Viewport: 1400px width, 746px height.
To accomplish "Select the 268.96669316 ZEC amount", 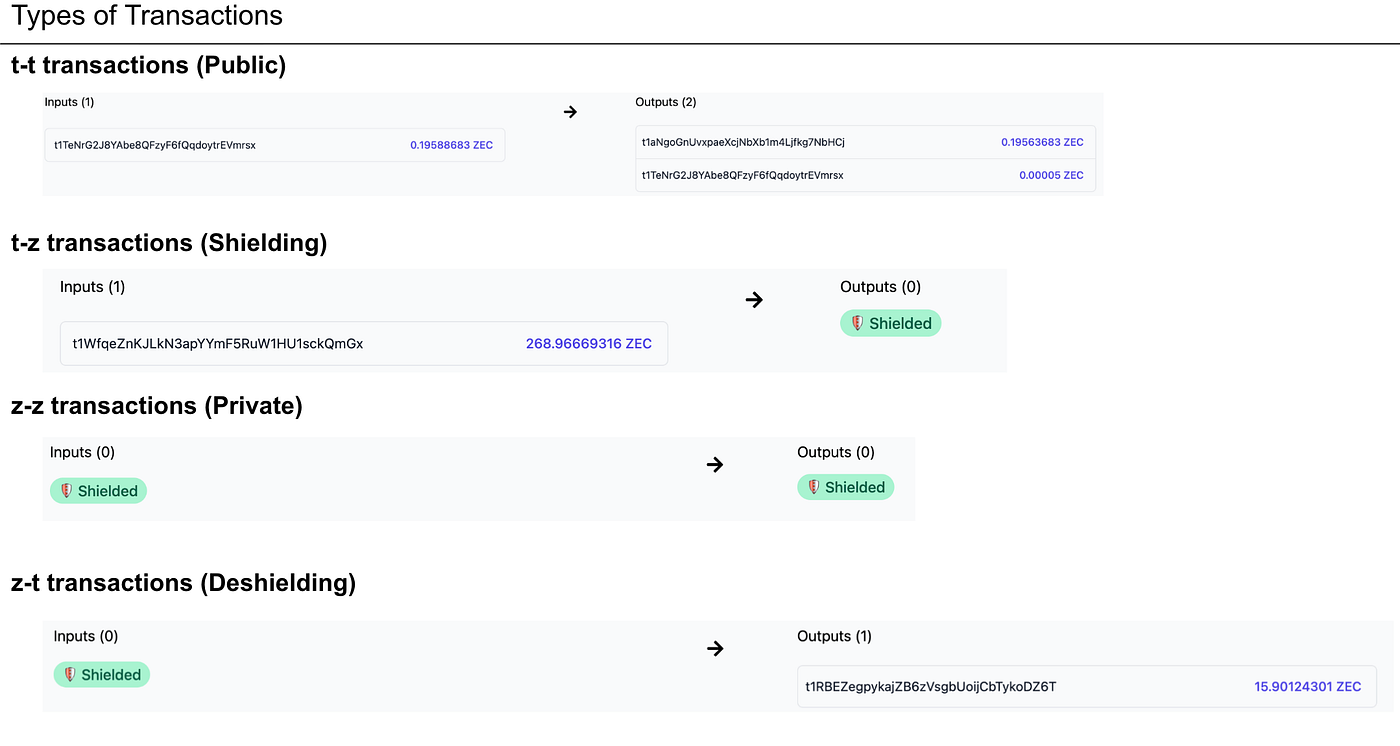I will (589, 343).
